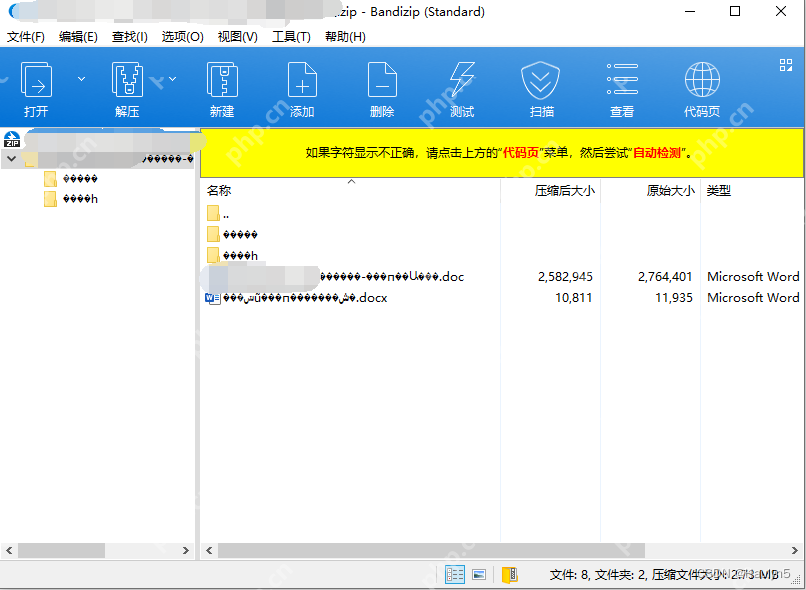Click left arrow of file list scrollbar
This screenshot has width=806, height=590.
(209, 550)
